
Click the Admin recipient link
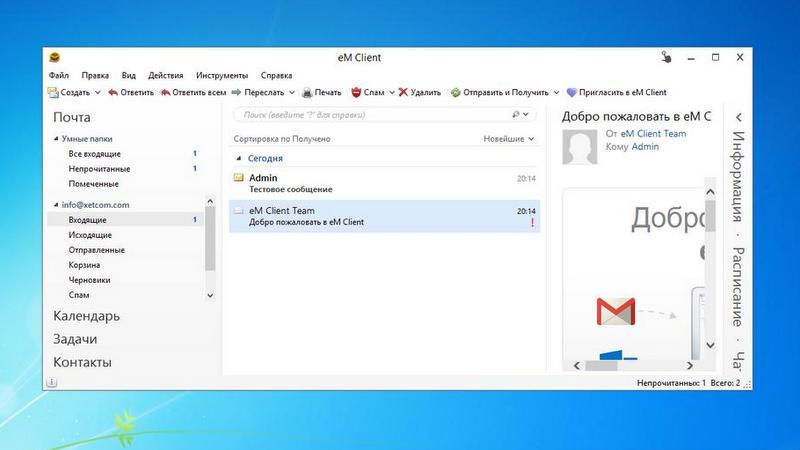645,146
